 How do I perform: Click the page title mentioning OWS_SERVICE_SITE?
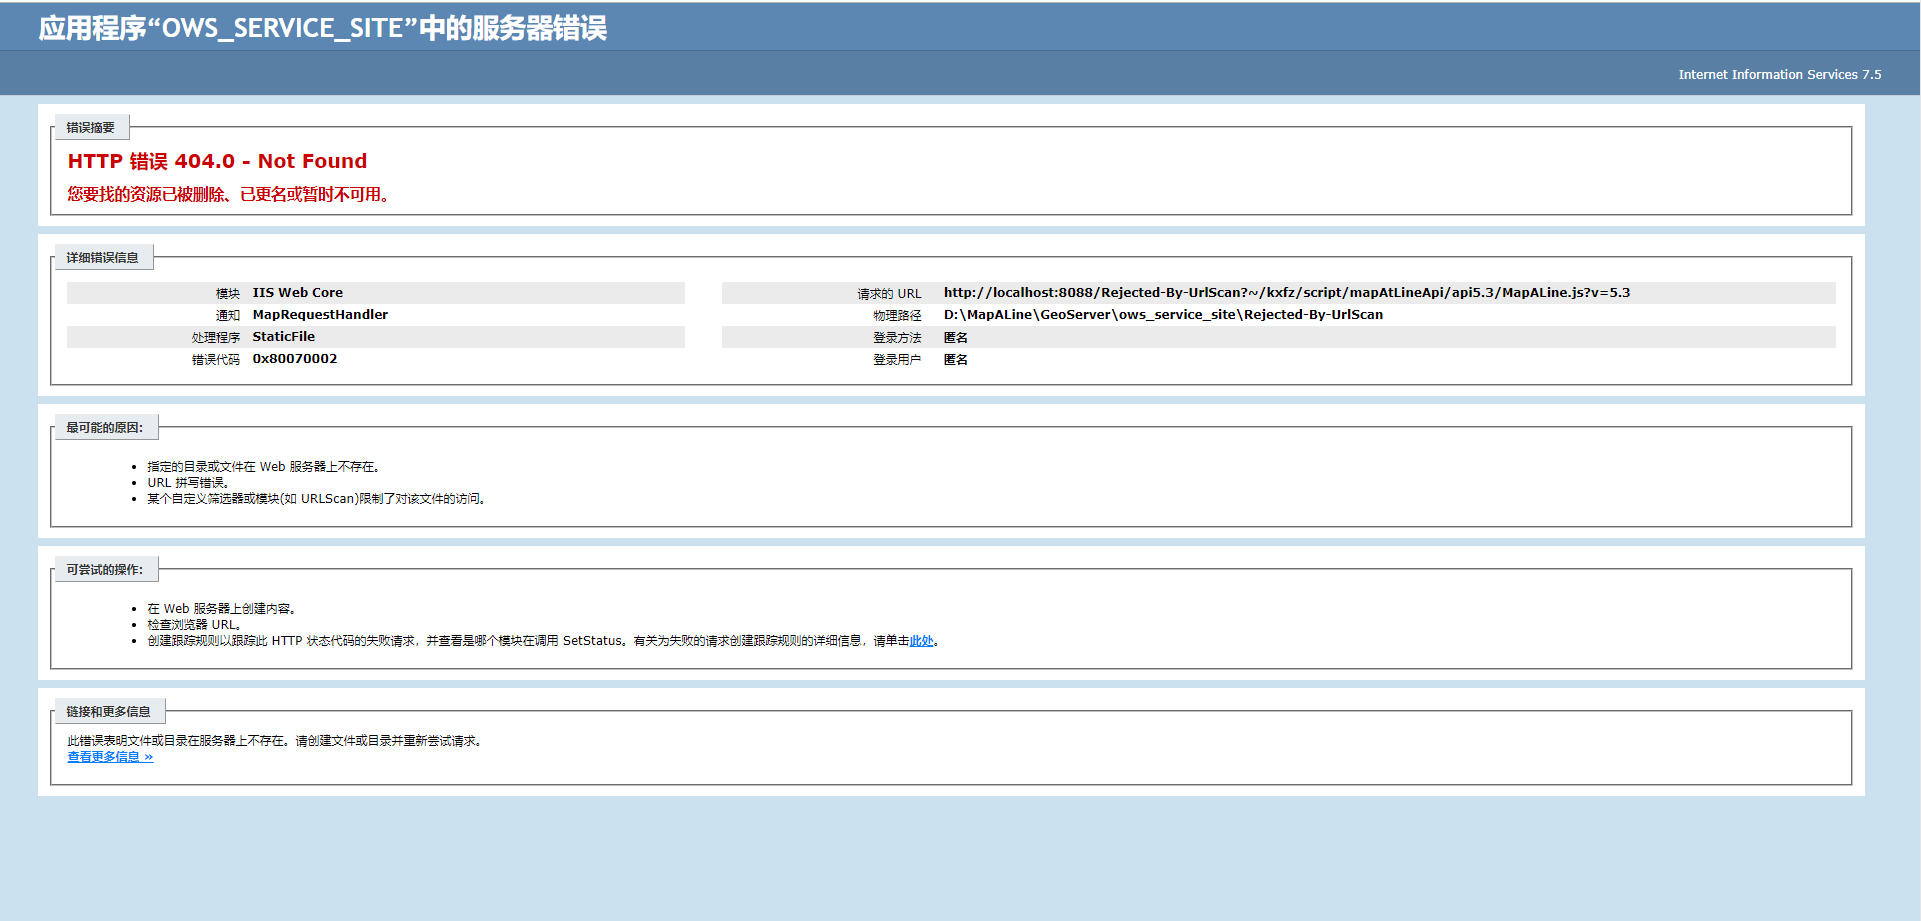click(322, 28)
